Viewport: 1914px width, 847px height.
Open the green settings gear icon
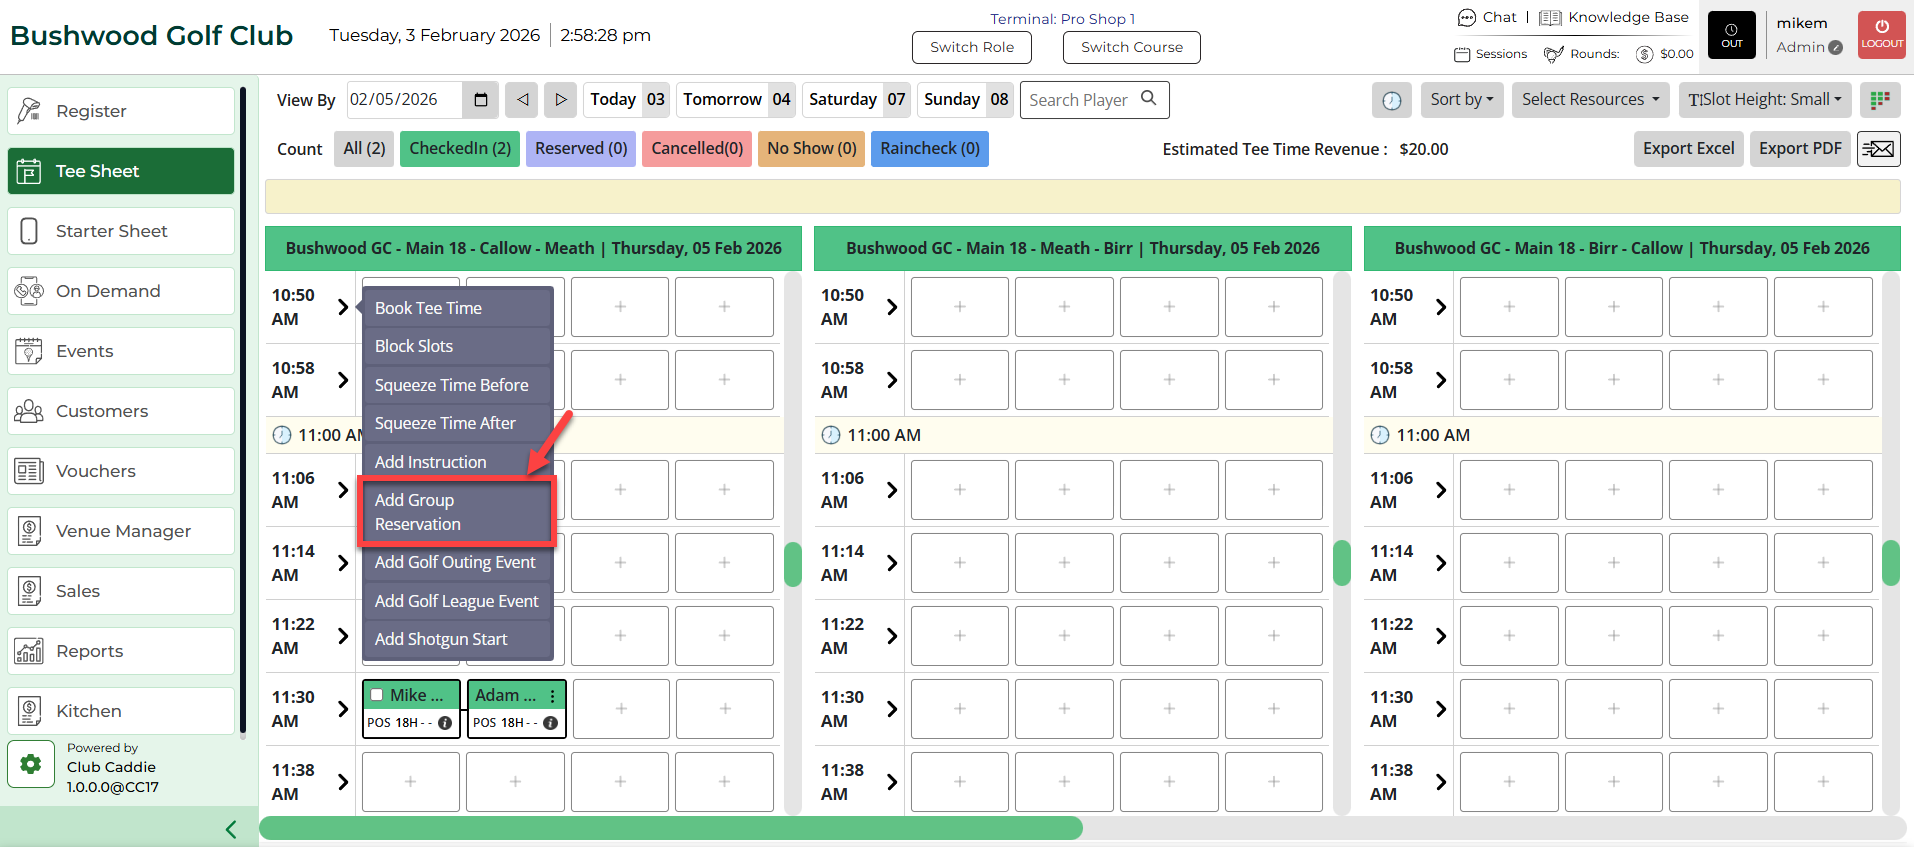[31, 765]
